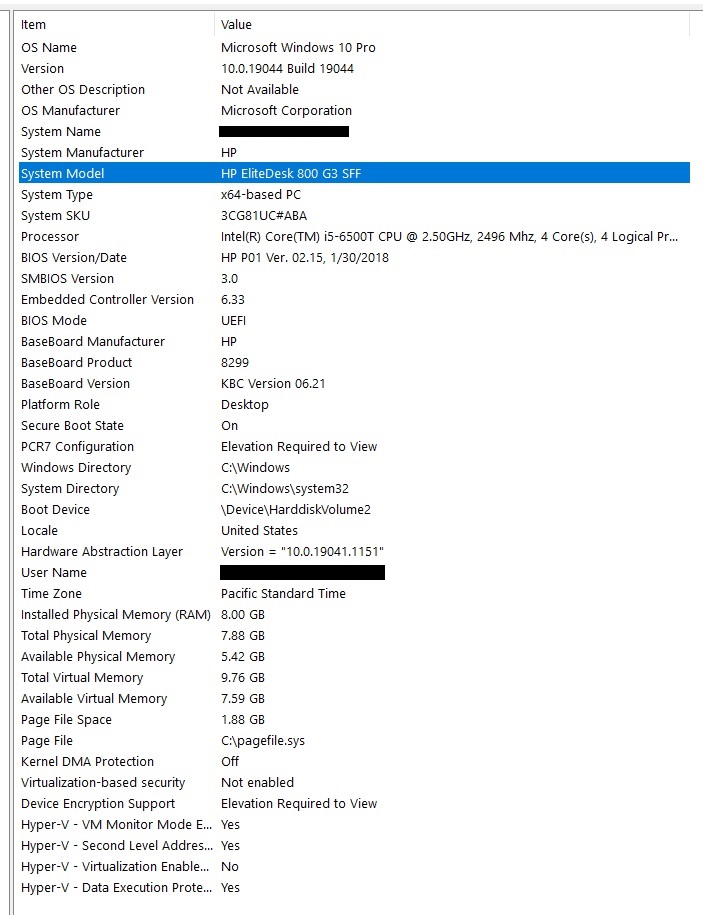Select the Hyper-V - Data Execution Protection row
The width and height of the screenshot is (703, 915).
click(x=354, y=888)
